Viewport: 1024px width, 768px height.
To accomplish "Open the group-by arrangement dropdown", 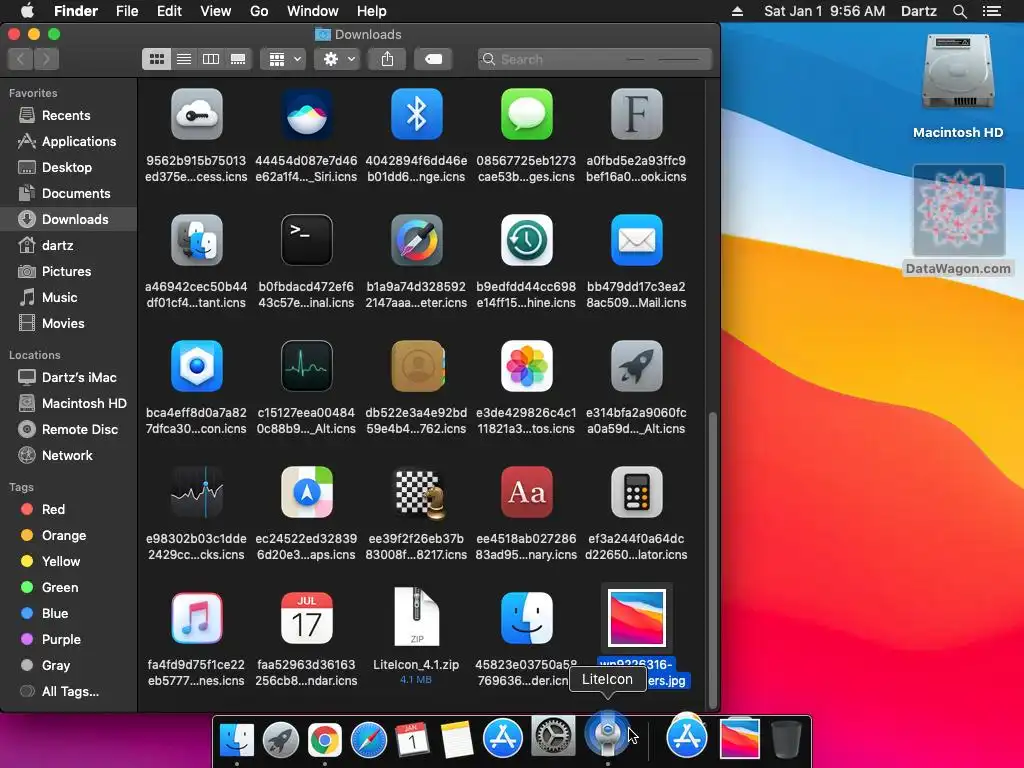I will (283, 59).
